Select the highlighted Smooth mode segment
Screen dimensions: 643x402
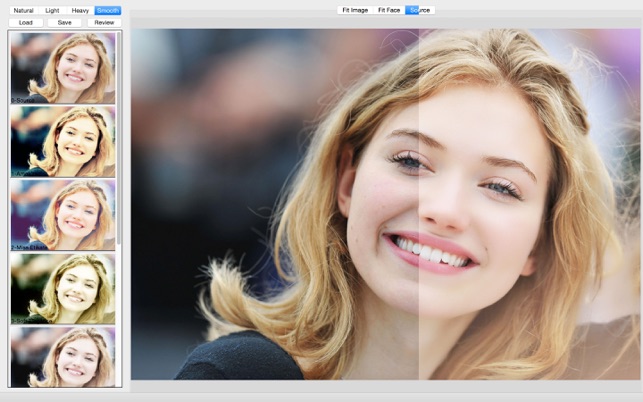(x=108, y=10)
